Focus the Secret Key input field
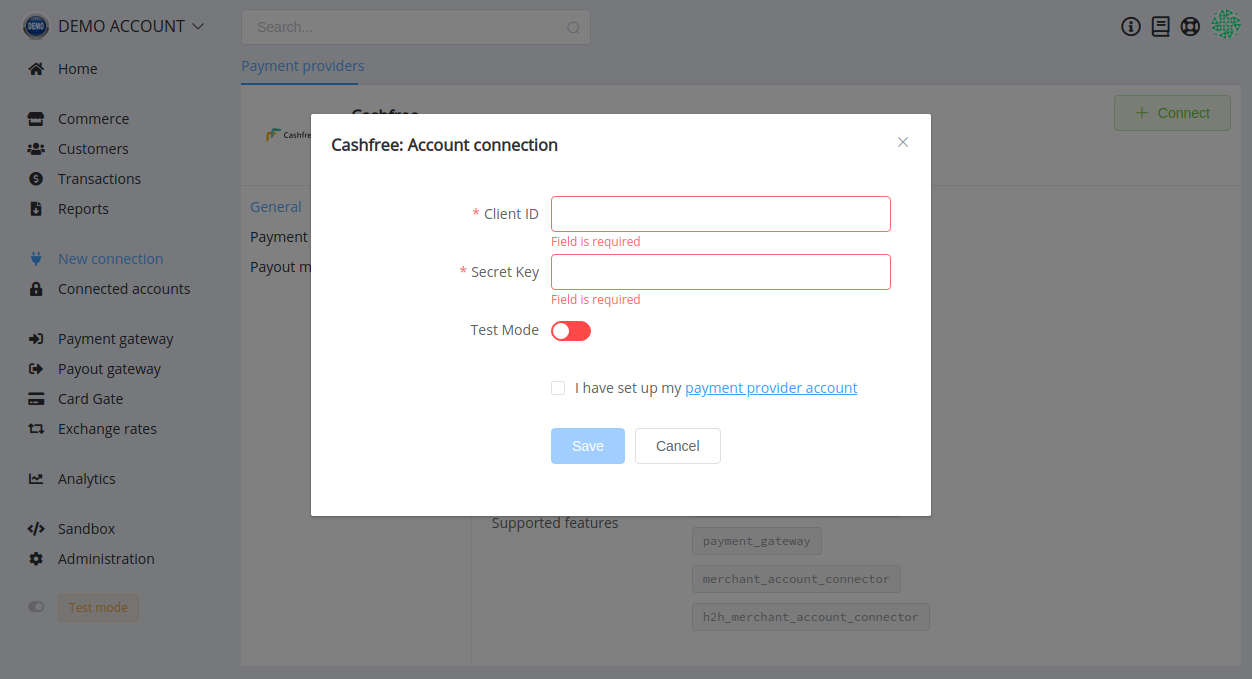This screenshot has width=1252, height=679. 721,272
